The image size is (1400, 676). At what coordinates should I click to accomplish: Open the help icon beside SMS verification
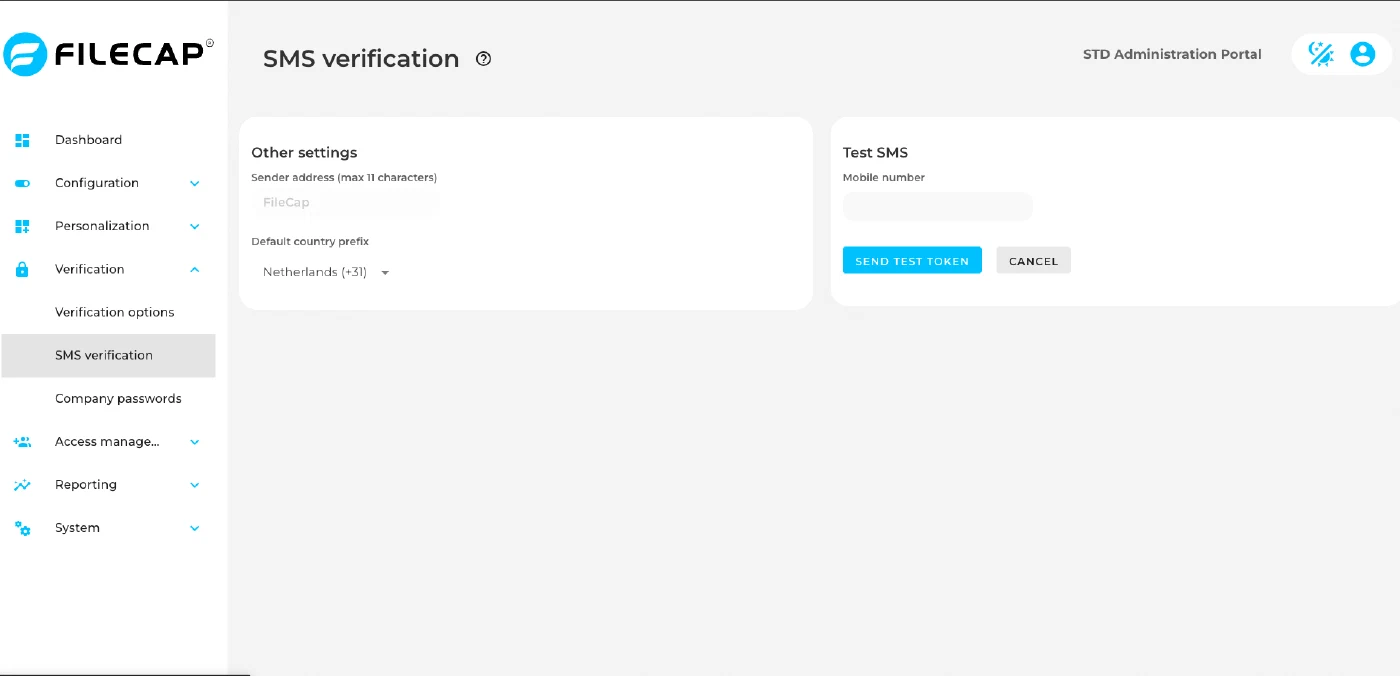[x=484, y=59]
